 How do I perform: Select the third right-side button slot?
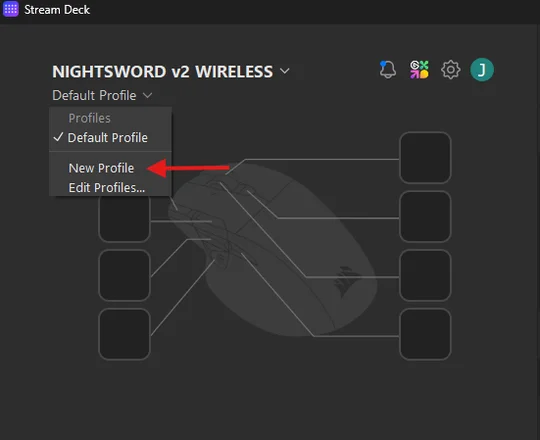pos(425,275)
